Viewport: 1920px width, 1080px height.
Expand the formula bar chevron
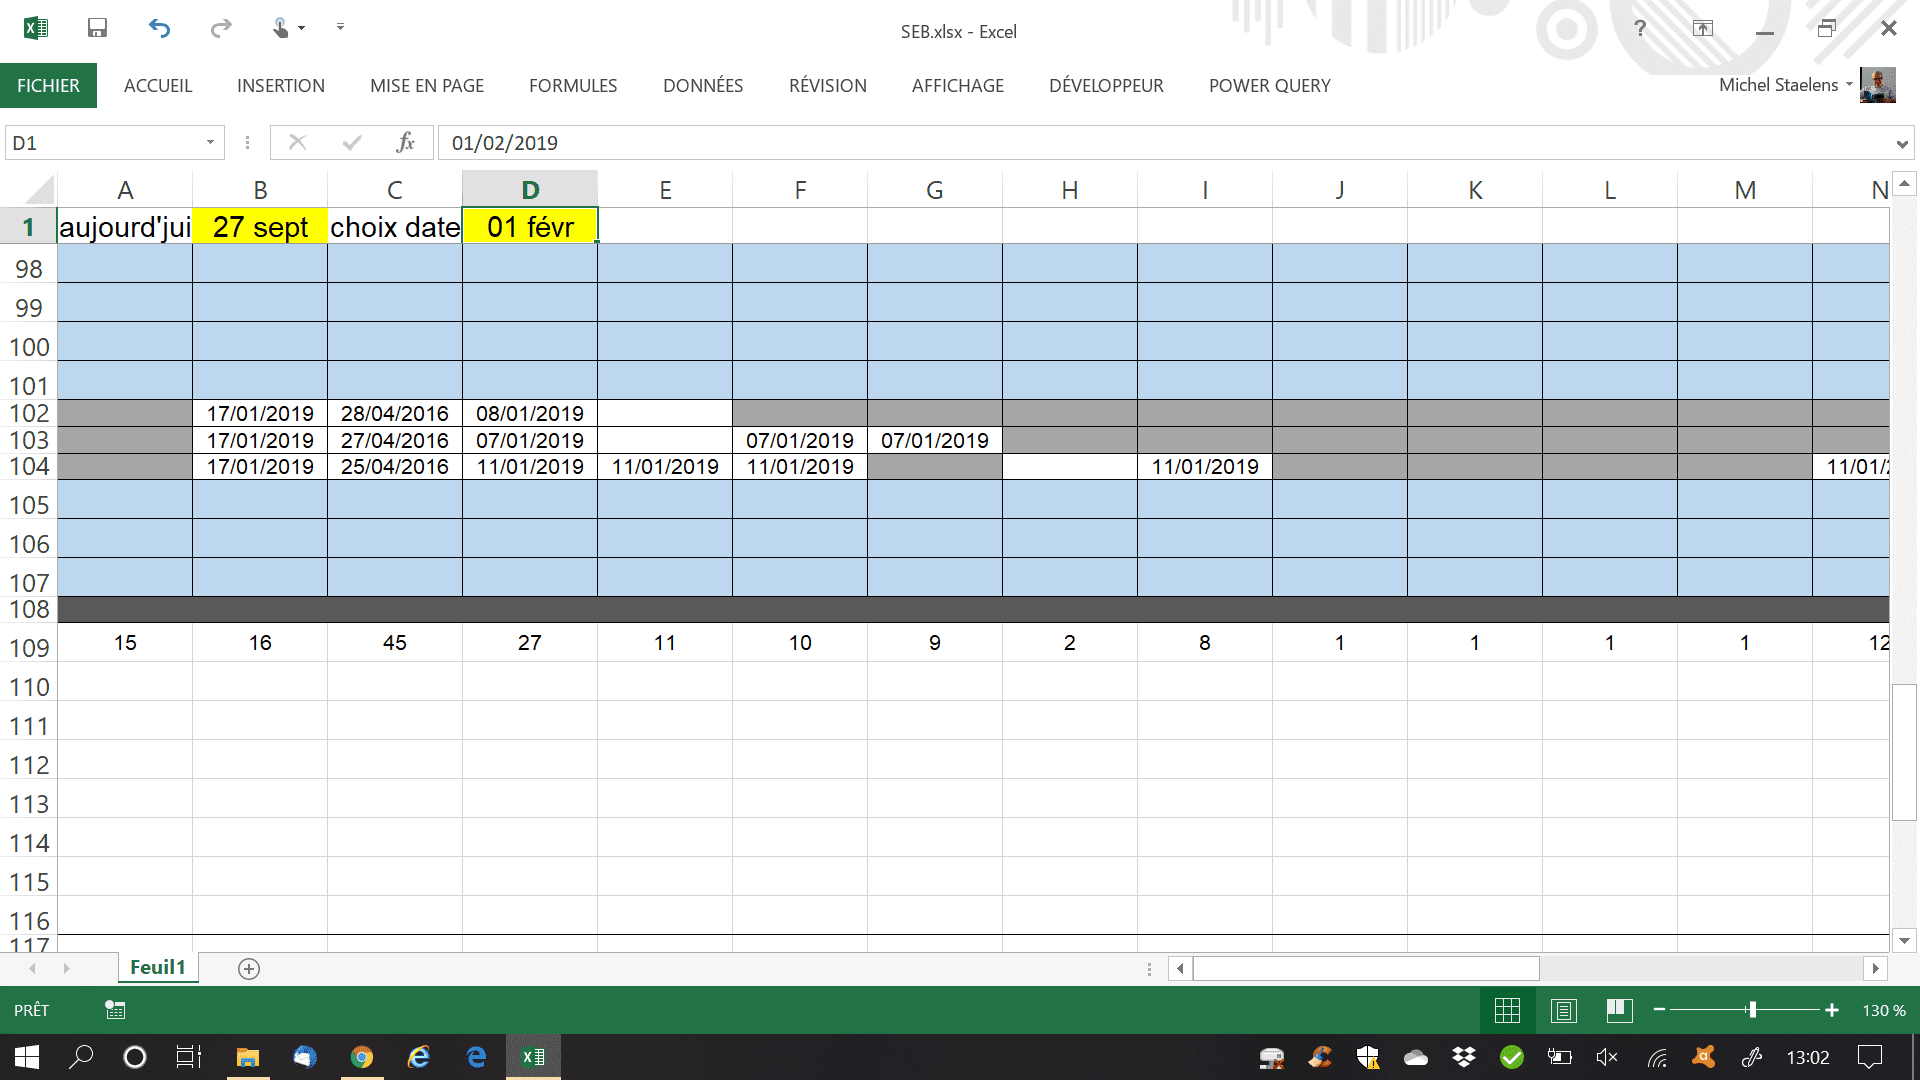[1901, 144]
